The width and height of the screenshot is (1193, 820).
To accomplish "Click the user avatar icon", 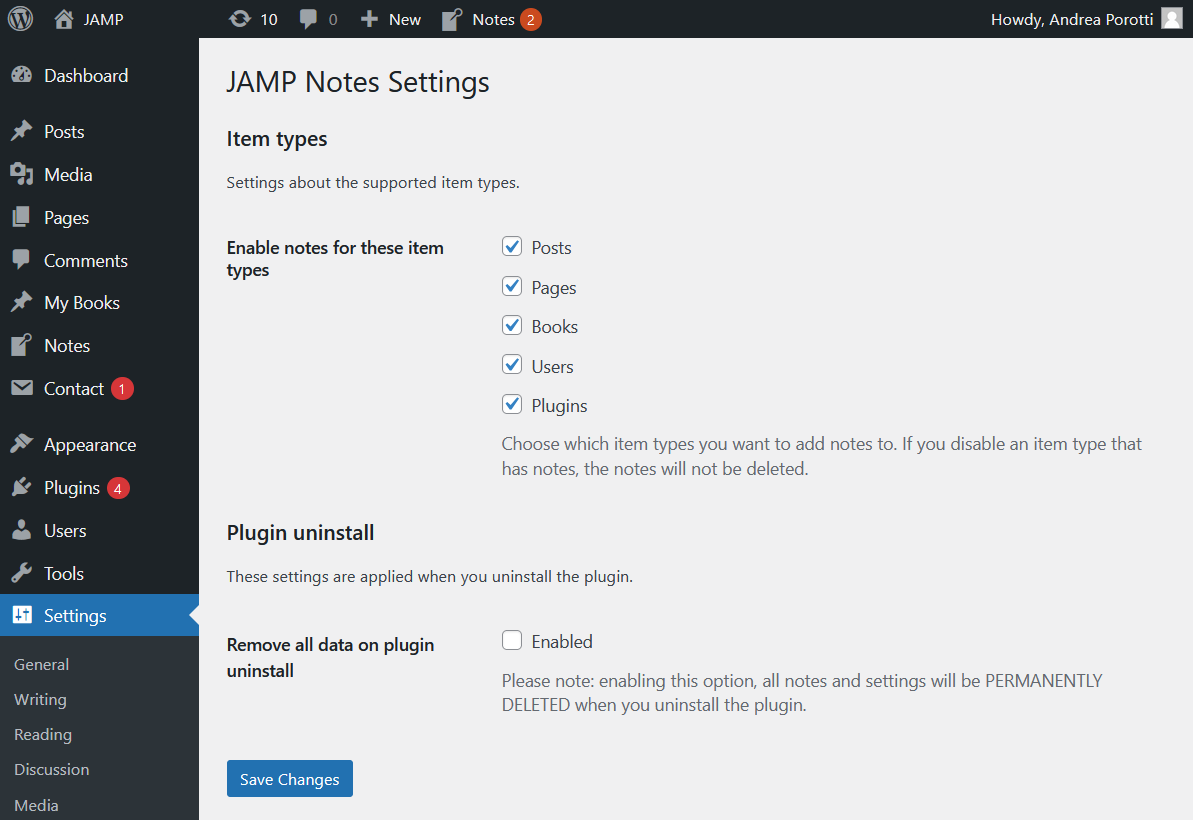I will [x=1172, y=19].
